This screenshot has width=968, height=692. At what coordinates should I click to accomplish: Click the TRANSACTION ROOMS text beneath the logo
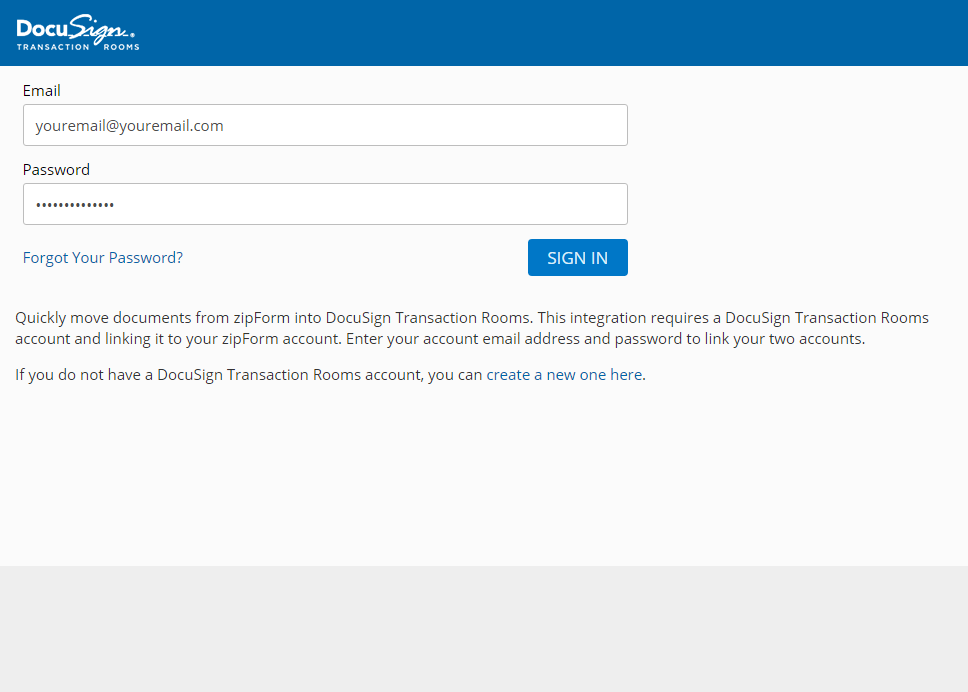[77, 44]
